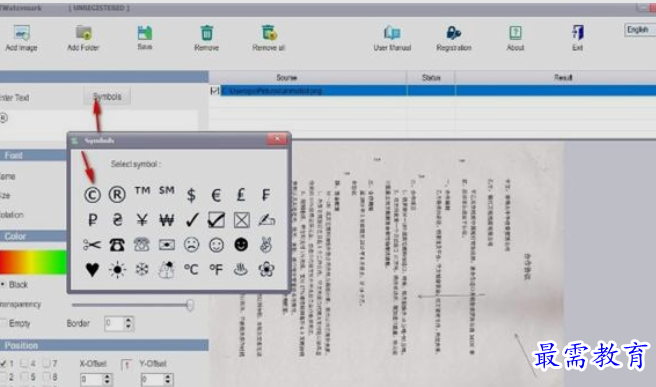The image size is (656, 387).
Task: Select the pound £ symbol
Action: point(241,195)
